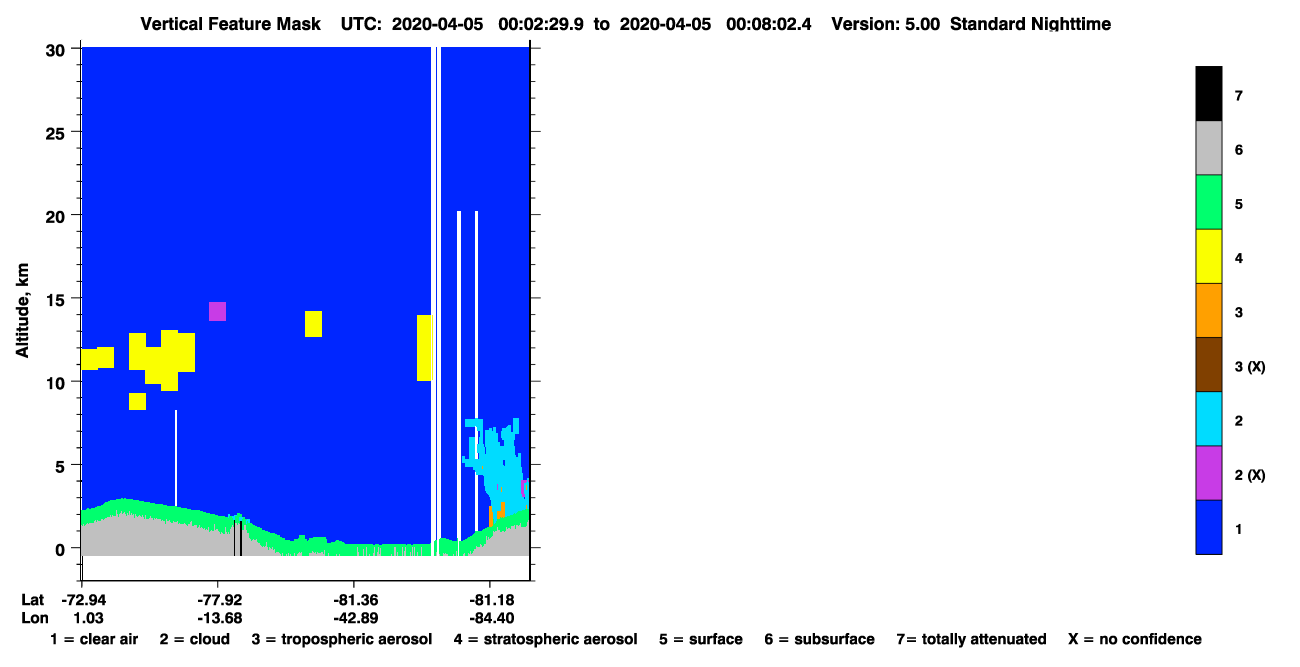The image size is (1300, 667).
Task: Click the longitude value -13.68
Action: 218,618
